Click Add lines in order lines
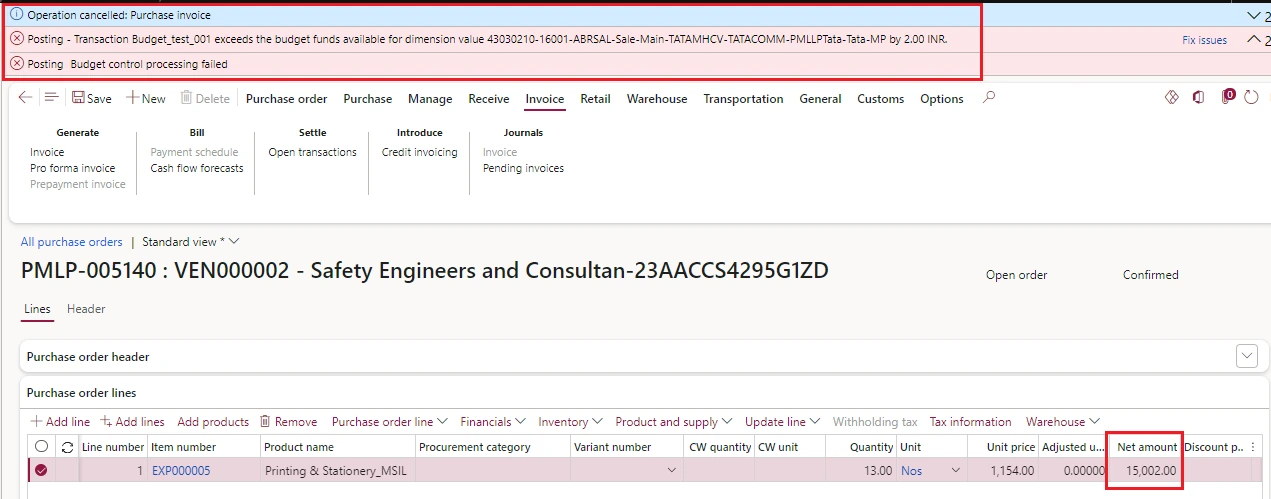The image size is (1271, 499). tap(132, 422)
